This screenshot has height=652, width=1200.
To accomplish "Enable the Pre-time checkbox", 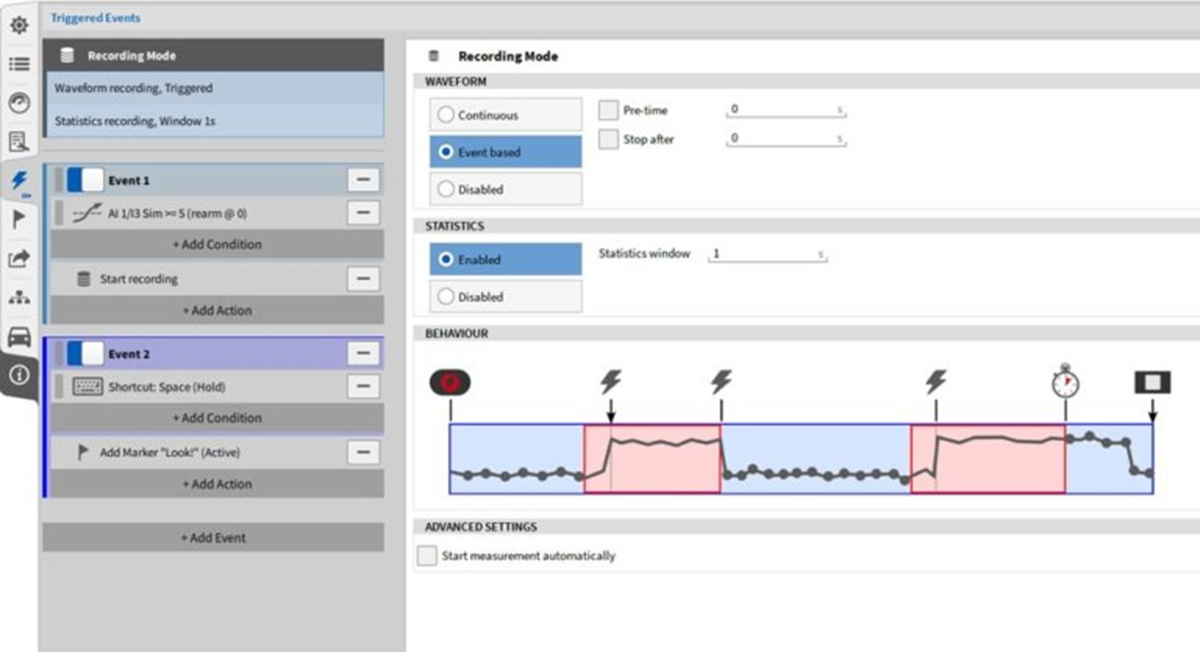I will [608, 110].
